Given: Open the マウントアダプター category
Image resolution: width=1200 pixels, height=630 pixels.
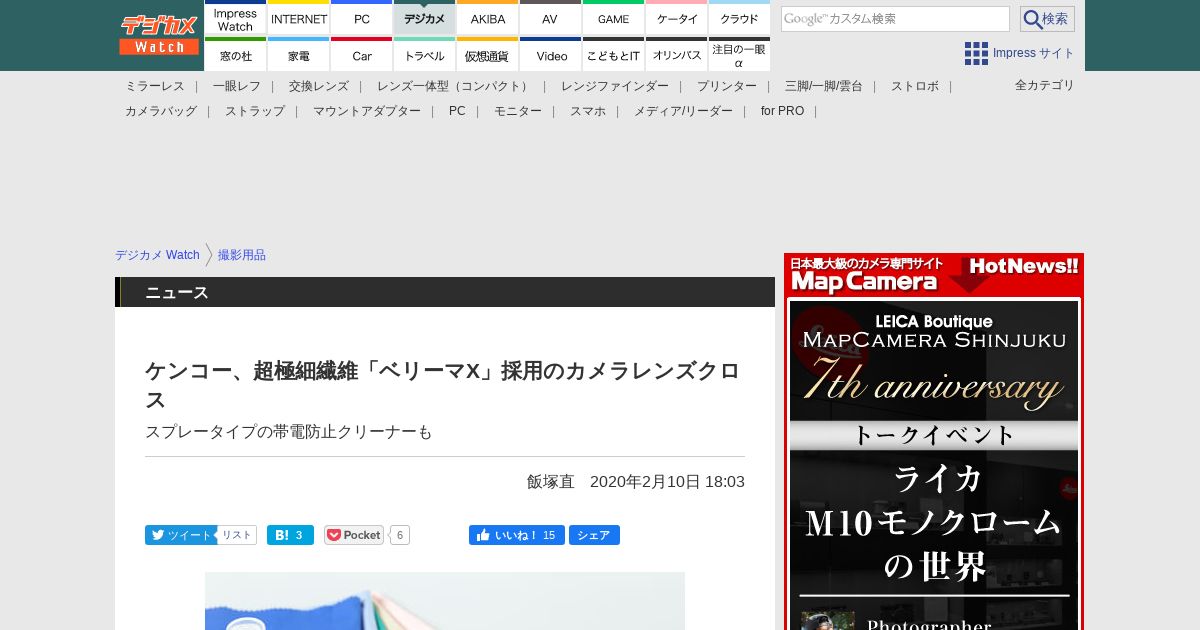Looking at the screenshot, I should 367,111.
